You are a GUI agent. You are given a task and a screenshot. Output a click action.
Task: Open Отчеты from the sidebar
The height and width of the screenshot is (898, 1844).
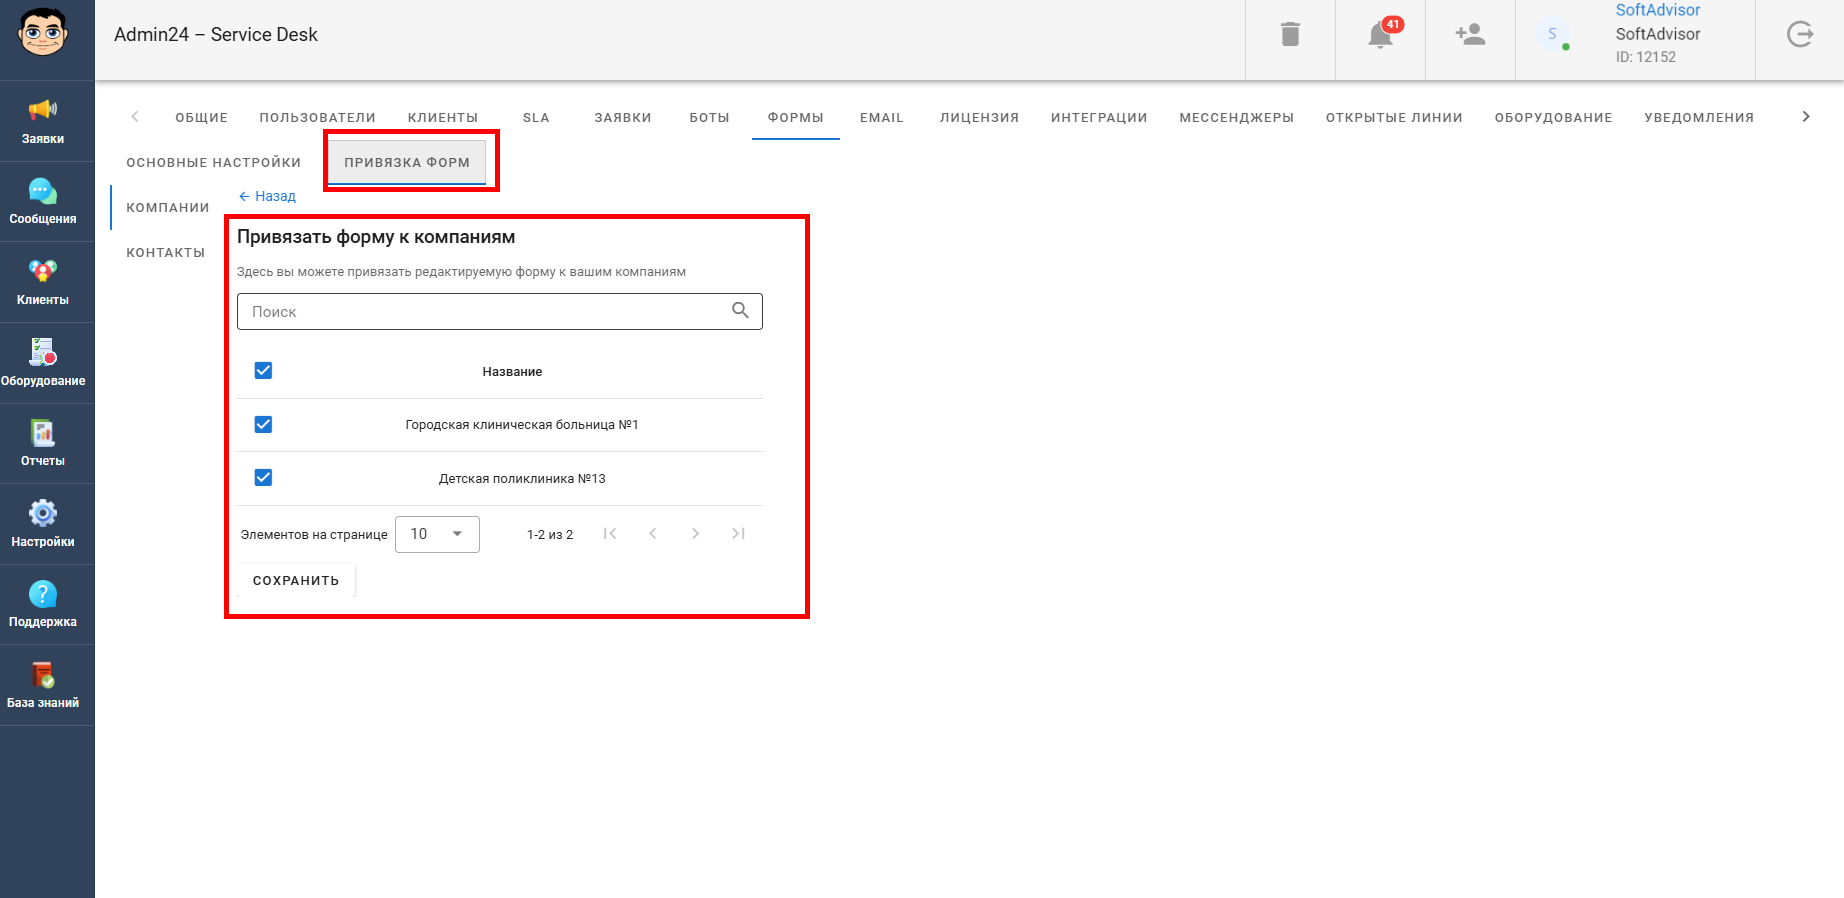pyautogui.click(x=43, y=444)
